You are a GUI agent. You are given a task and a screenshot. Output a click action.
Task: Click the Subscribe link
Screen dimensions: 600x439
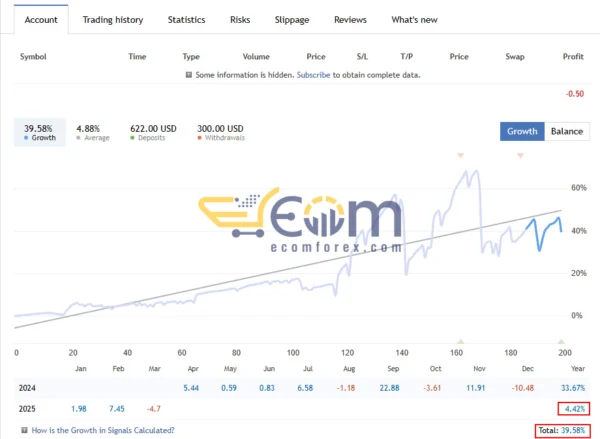point(313,75)
